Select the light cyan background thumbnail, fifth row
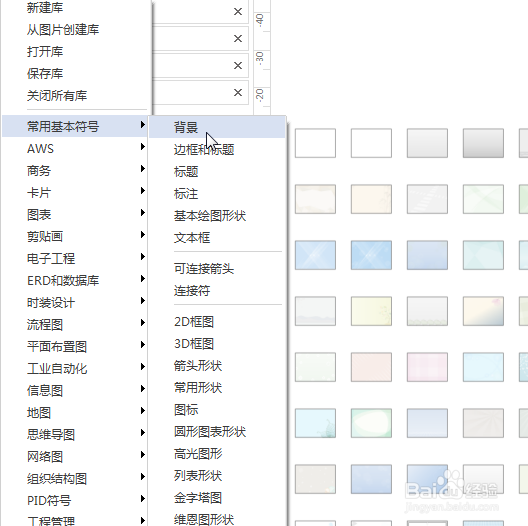The width and height of the screenshot is (528, 526). click(483, 367)
